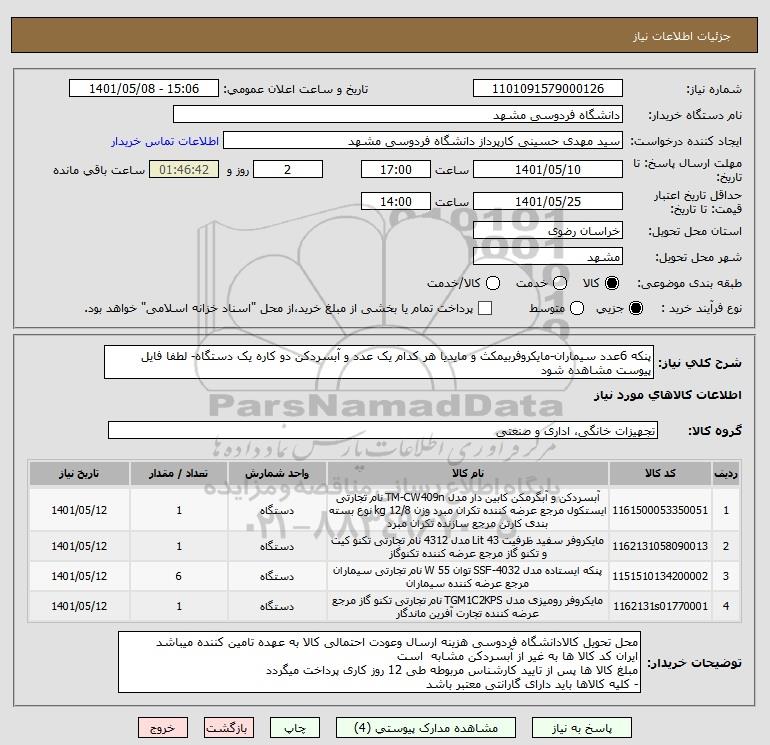Click the SSF-4032 standing fan item name

click(468, 577)
